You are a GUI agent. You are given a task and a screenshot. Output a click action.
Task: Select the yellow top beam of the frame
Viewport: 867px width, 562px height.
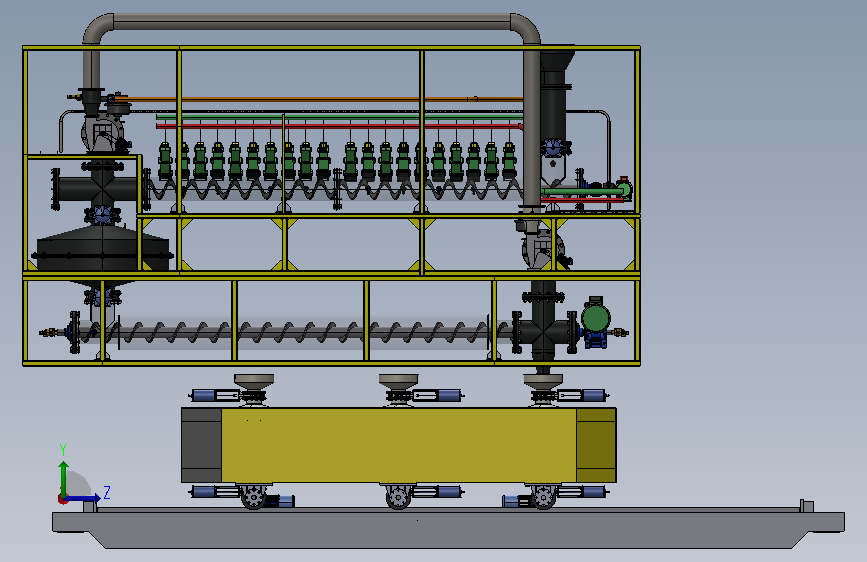[x=331, y=49]
